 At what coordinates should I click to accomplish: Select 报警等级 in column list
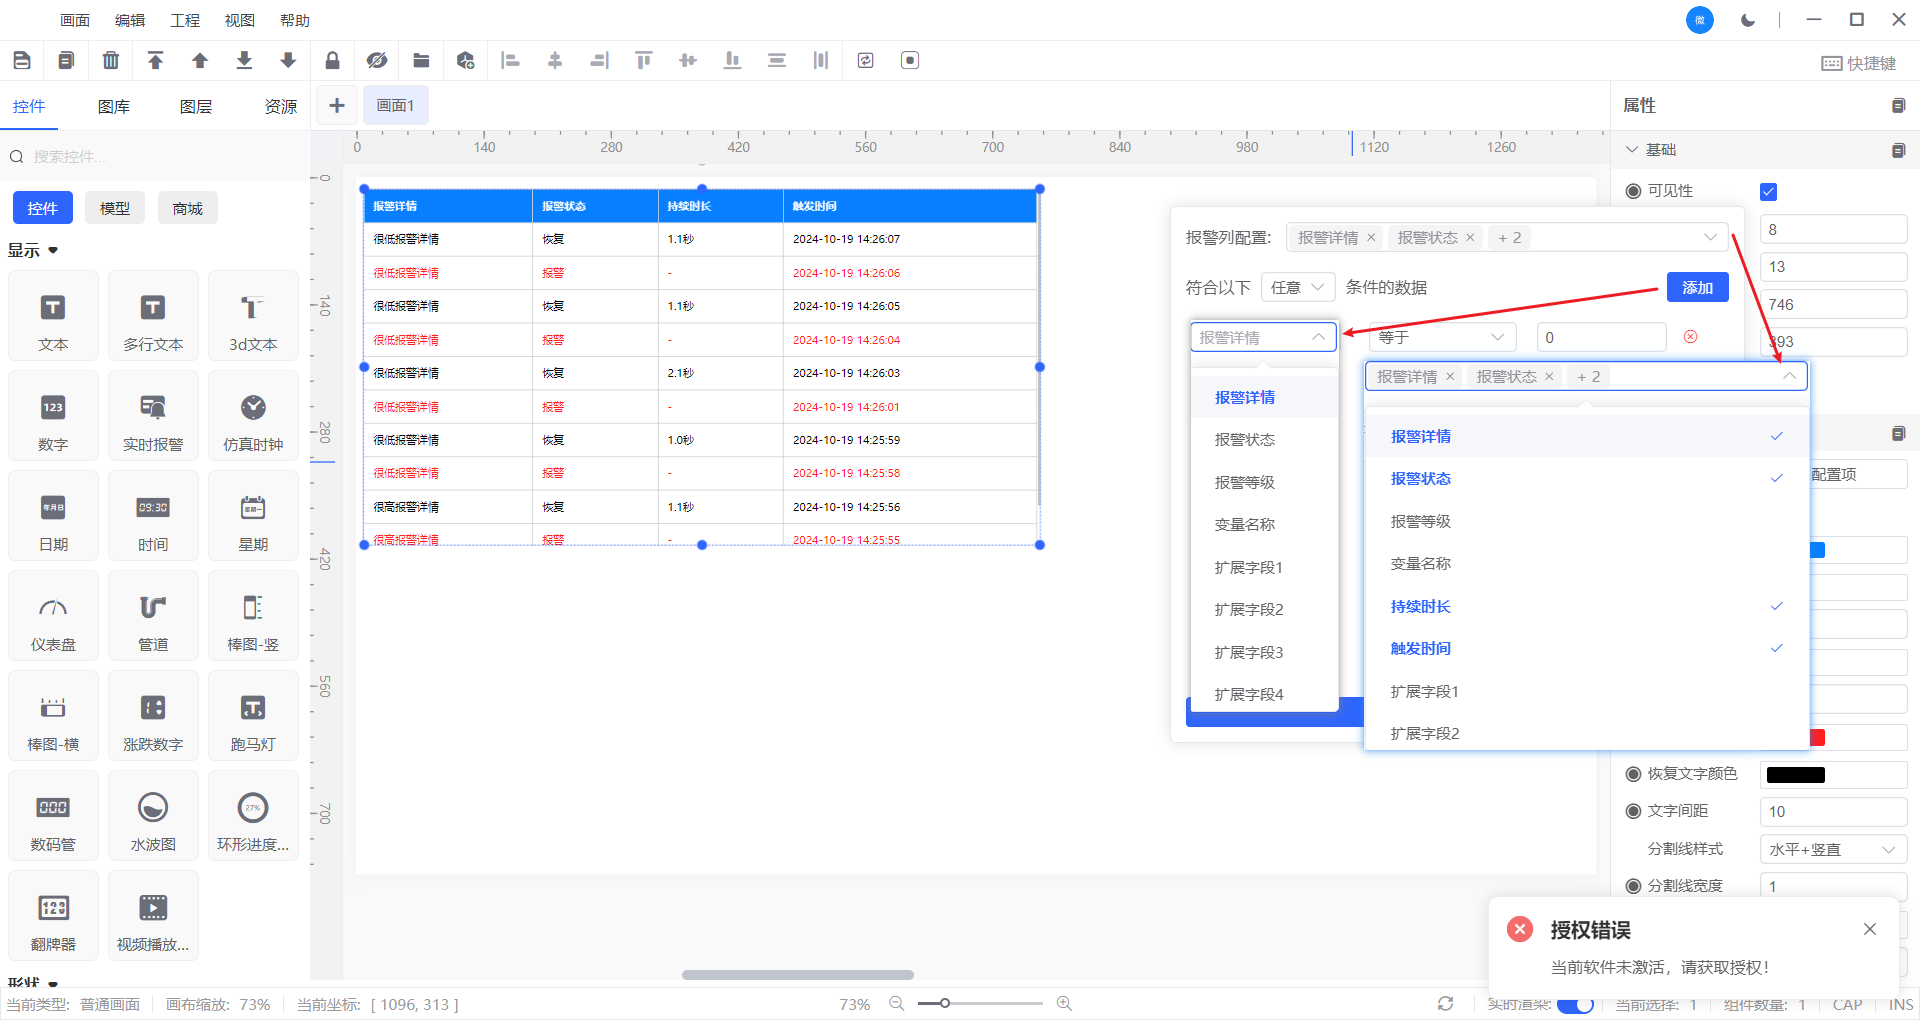point(1420,521)
